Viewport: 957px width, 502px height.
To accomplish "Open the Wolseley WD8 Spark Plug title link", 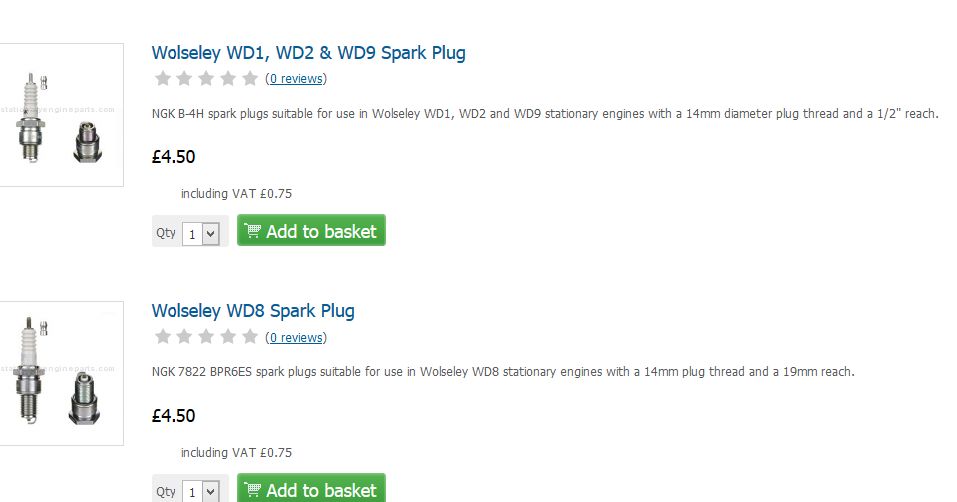I will point(253,311).
